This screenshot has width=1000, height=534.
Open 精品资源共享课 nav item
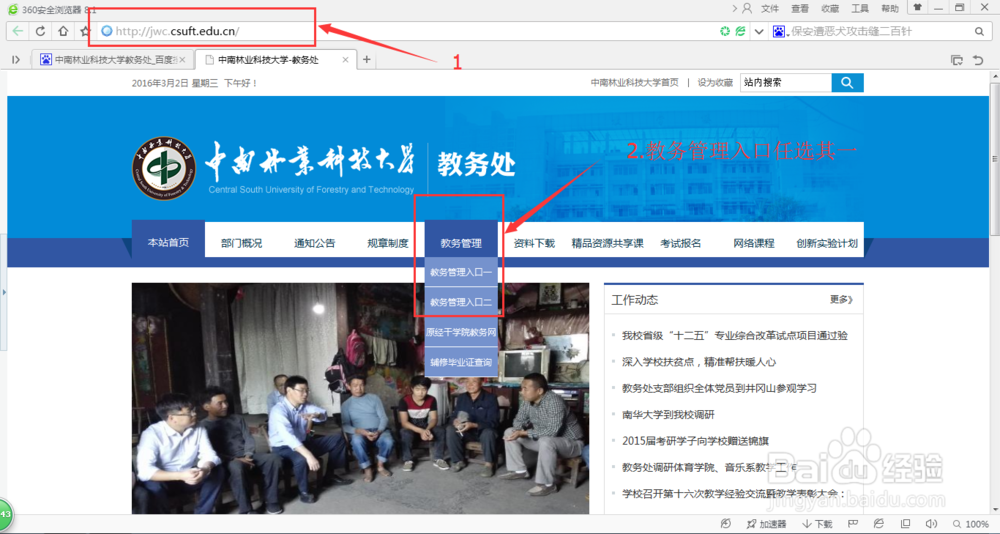tap(607, 243)
